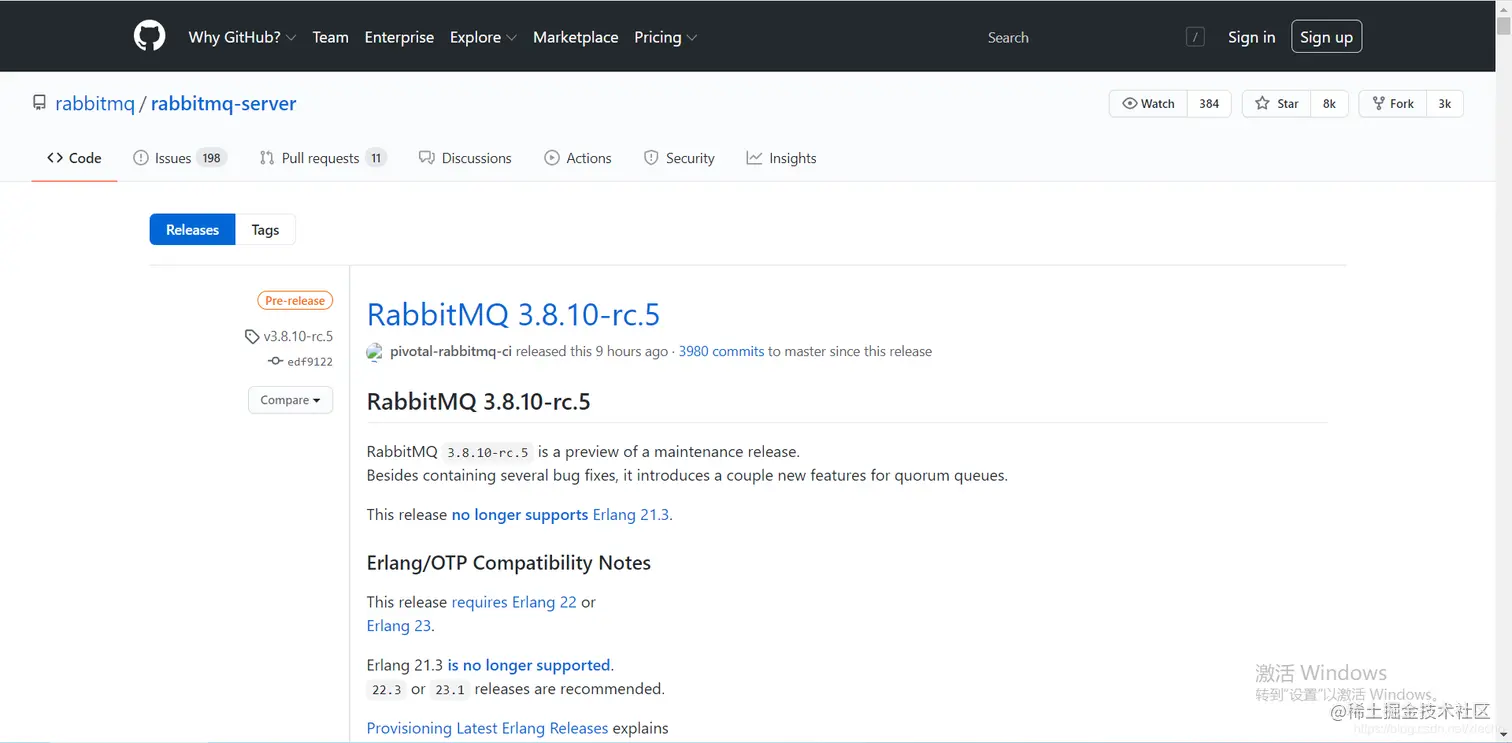Click the Actions play-circle icon

pos(552,158)
